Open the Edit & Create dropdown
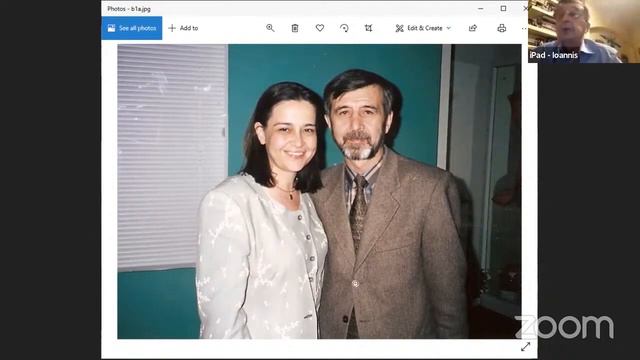Image resolution: width=640 pixels, height=360 pixels. [x=423, y=28]
